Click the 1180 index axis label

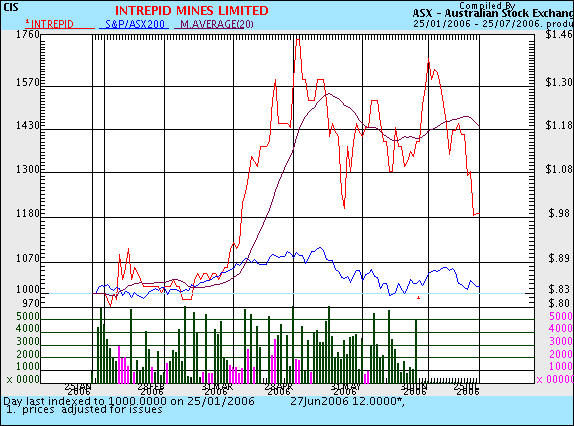click(27, 213)
